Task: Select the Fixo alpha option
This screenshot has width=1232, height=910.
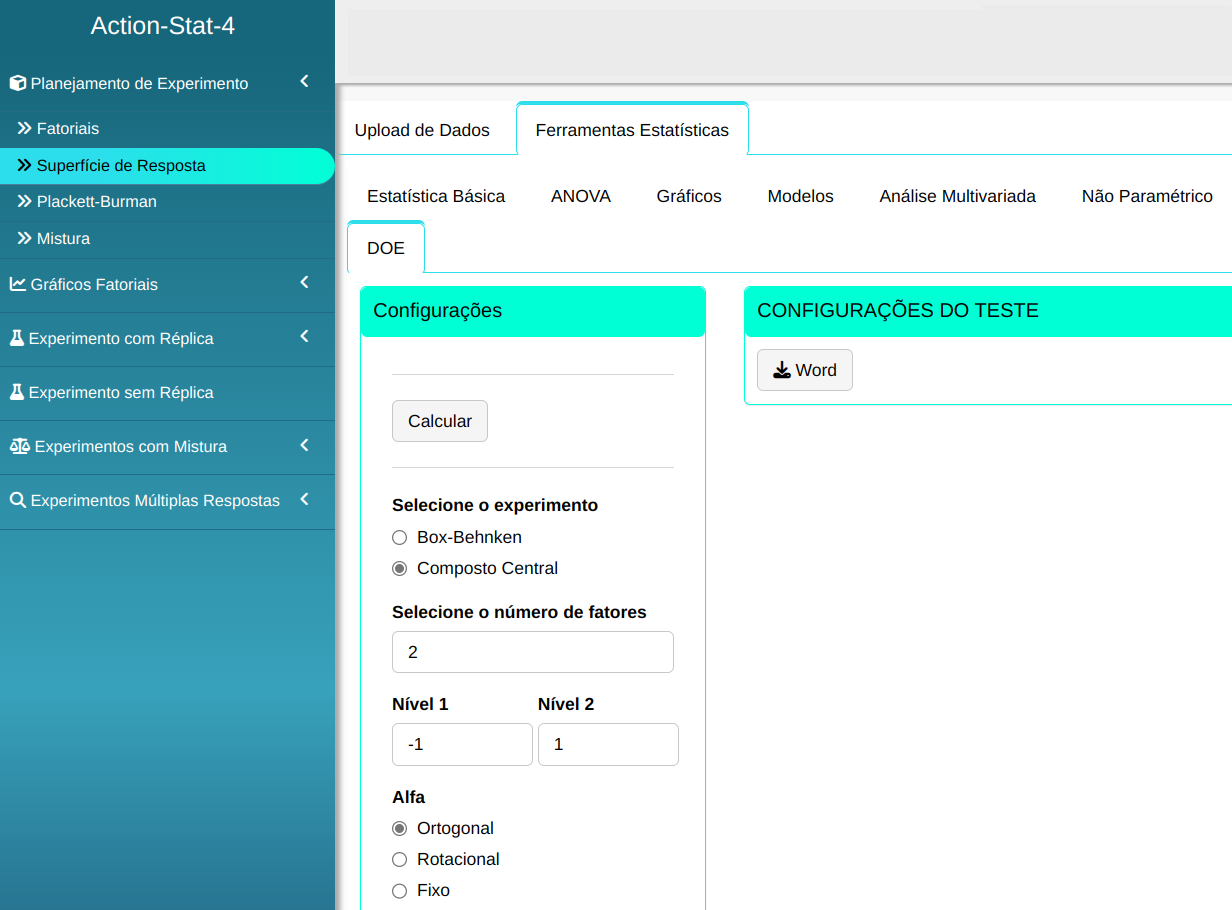Action: point(400,890)
